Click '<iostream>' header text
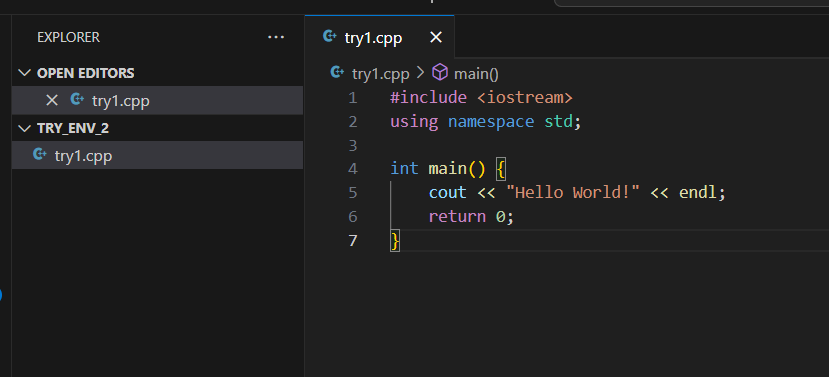Viewport: 829px width, 377px height. [x=525, y=98]
